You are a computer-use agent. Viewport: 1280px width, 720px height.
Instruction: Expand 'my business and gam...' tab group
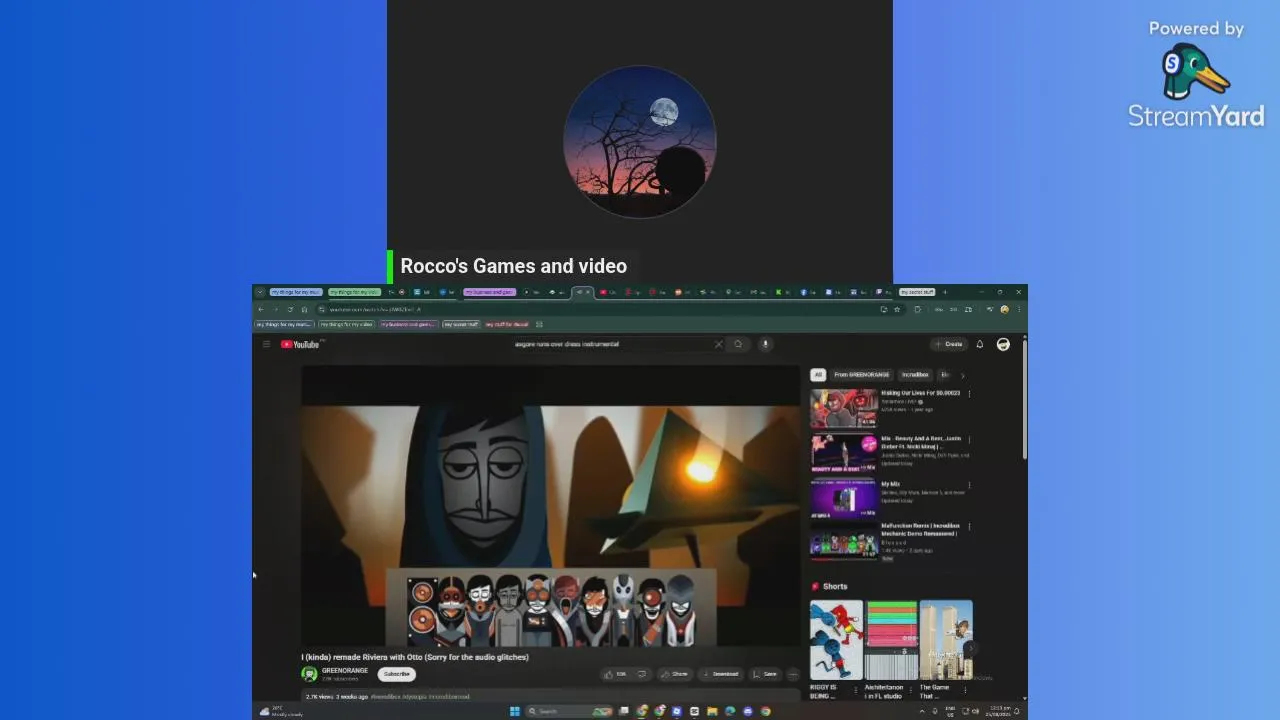(489, 292)
